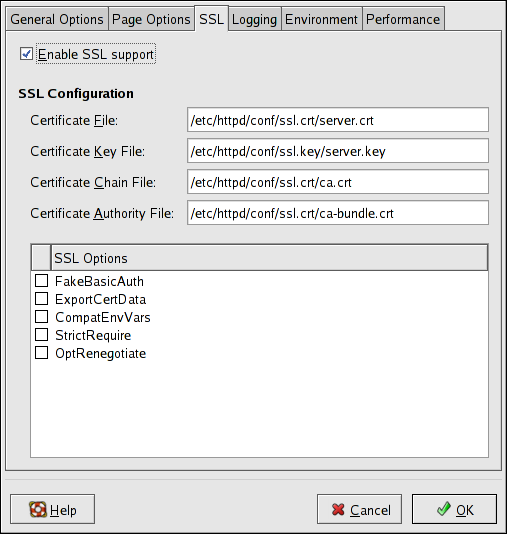Cancel the SSL configuration changes
Viewport: 507px width, 534px height.
pyautogui.click(x=359, y=509)
